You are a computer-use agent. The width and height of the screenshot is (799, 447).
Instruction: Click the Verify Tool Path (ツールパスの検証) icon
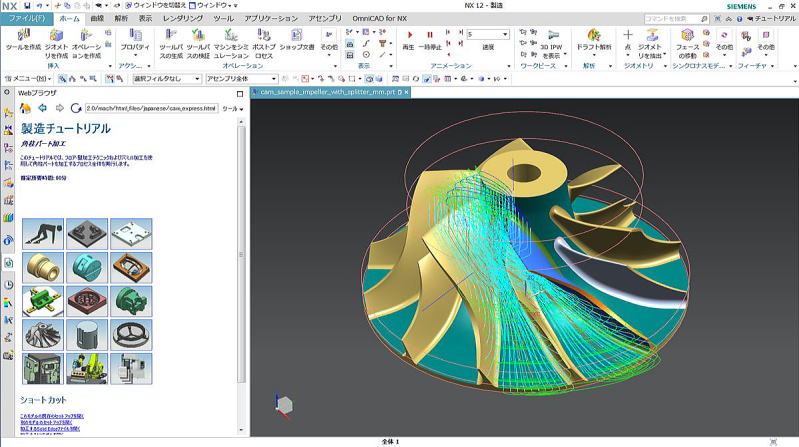click(198, 35)
